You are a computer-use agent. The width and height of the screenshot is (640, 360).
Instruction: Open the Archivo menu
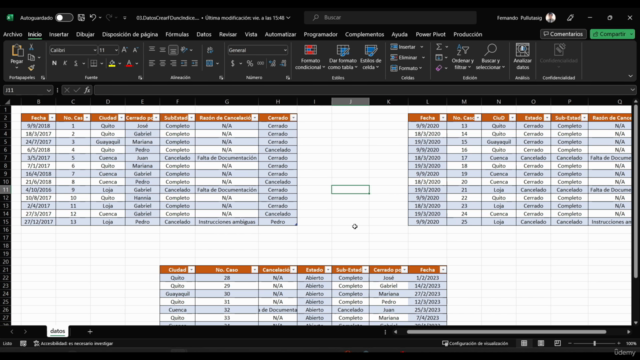13,34
